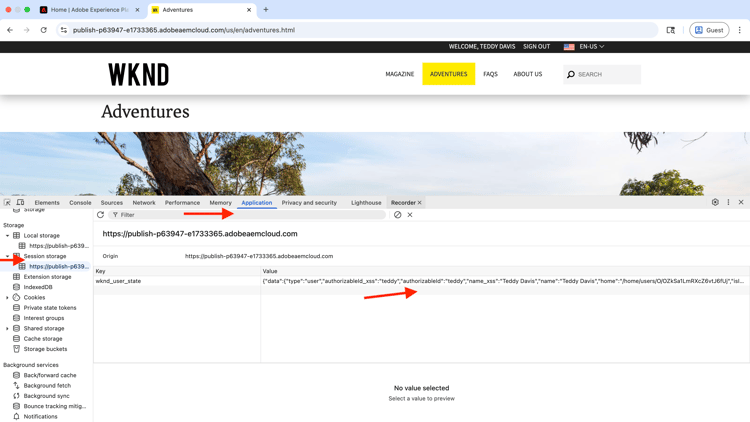Click the Sign Out link
The height and width of the screenshot is (422, 750).
tap(536, 46)
